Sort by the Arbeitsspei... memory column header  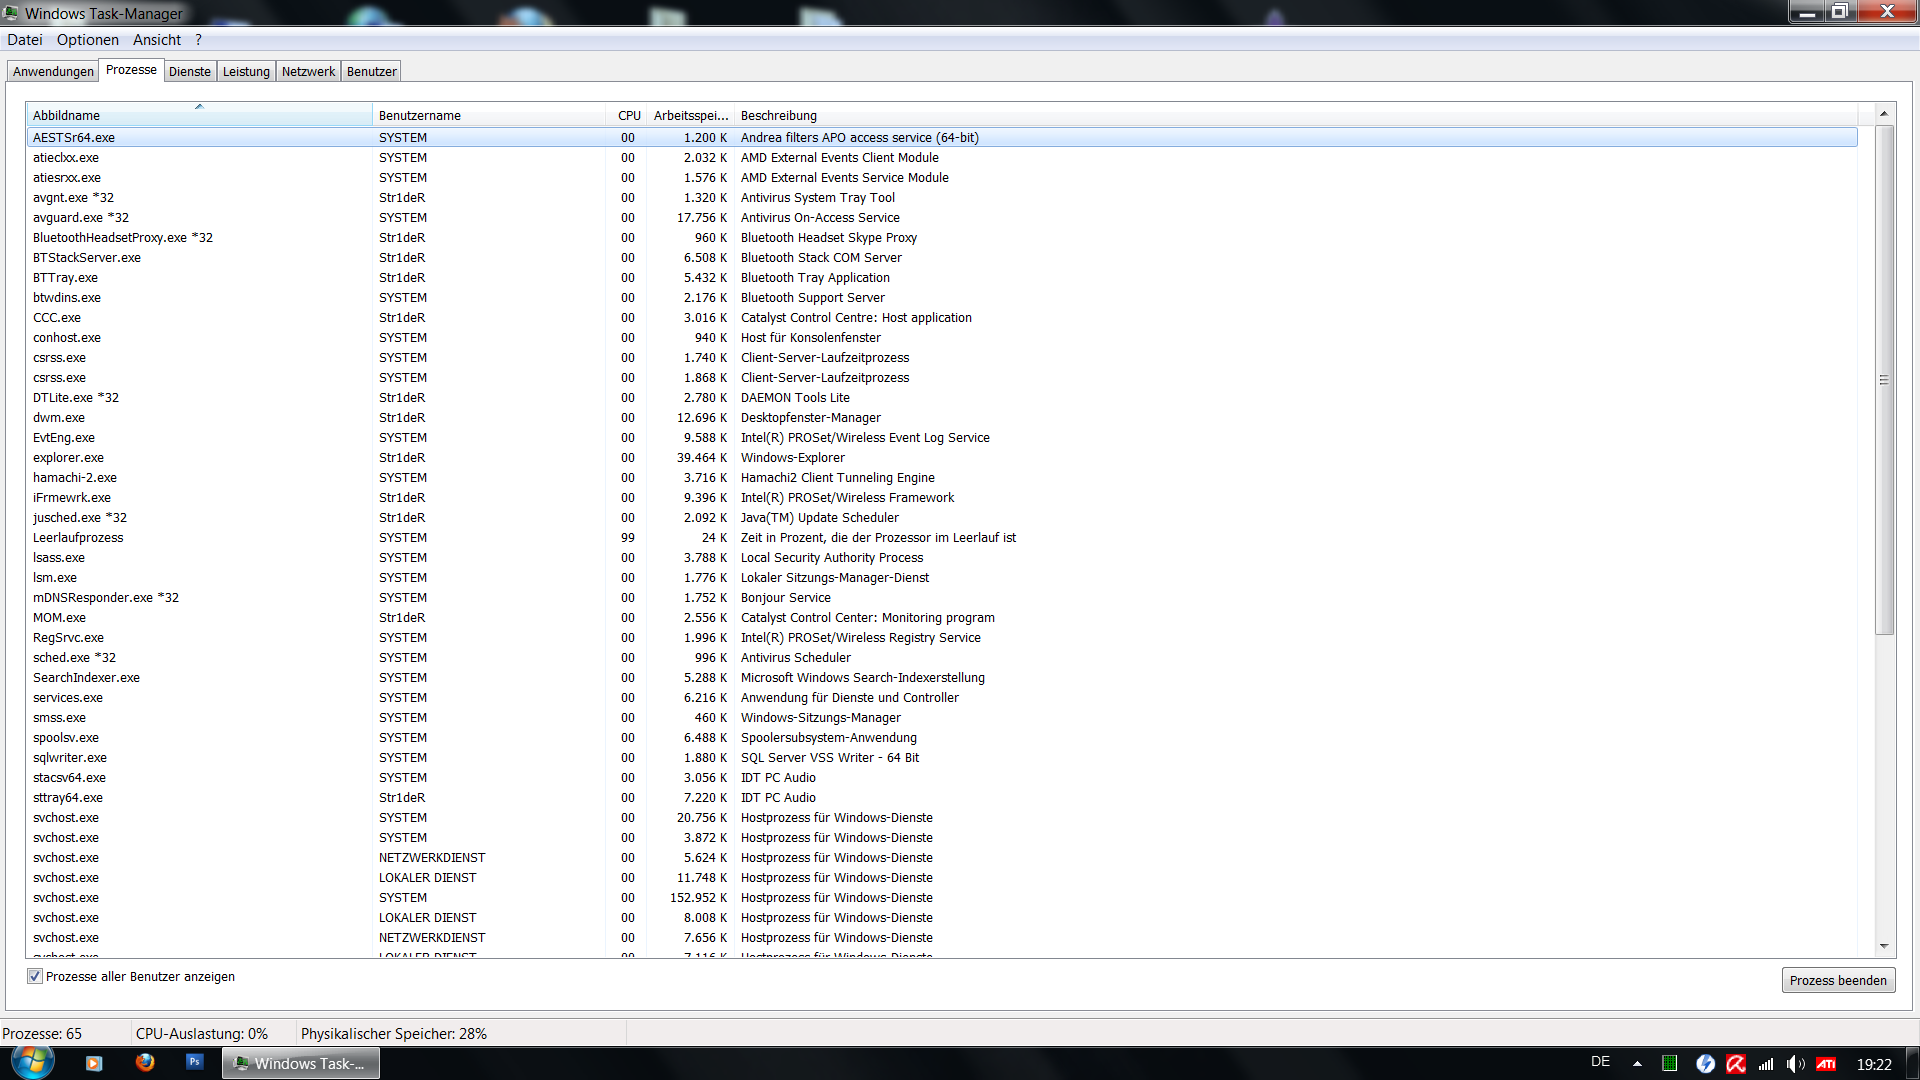[x=690, y=115]
